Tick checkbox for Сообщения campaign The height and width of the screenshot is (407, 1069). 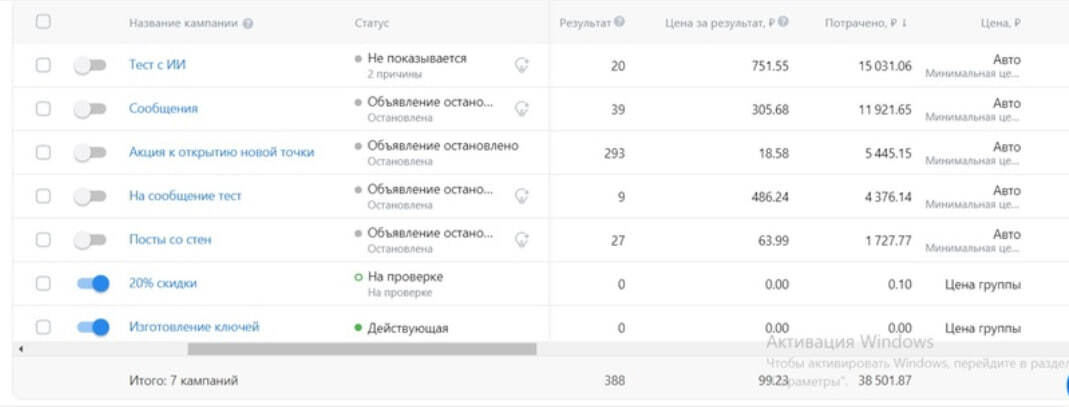coord(43,109)
